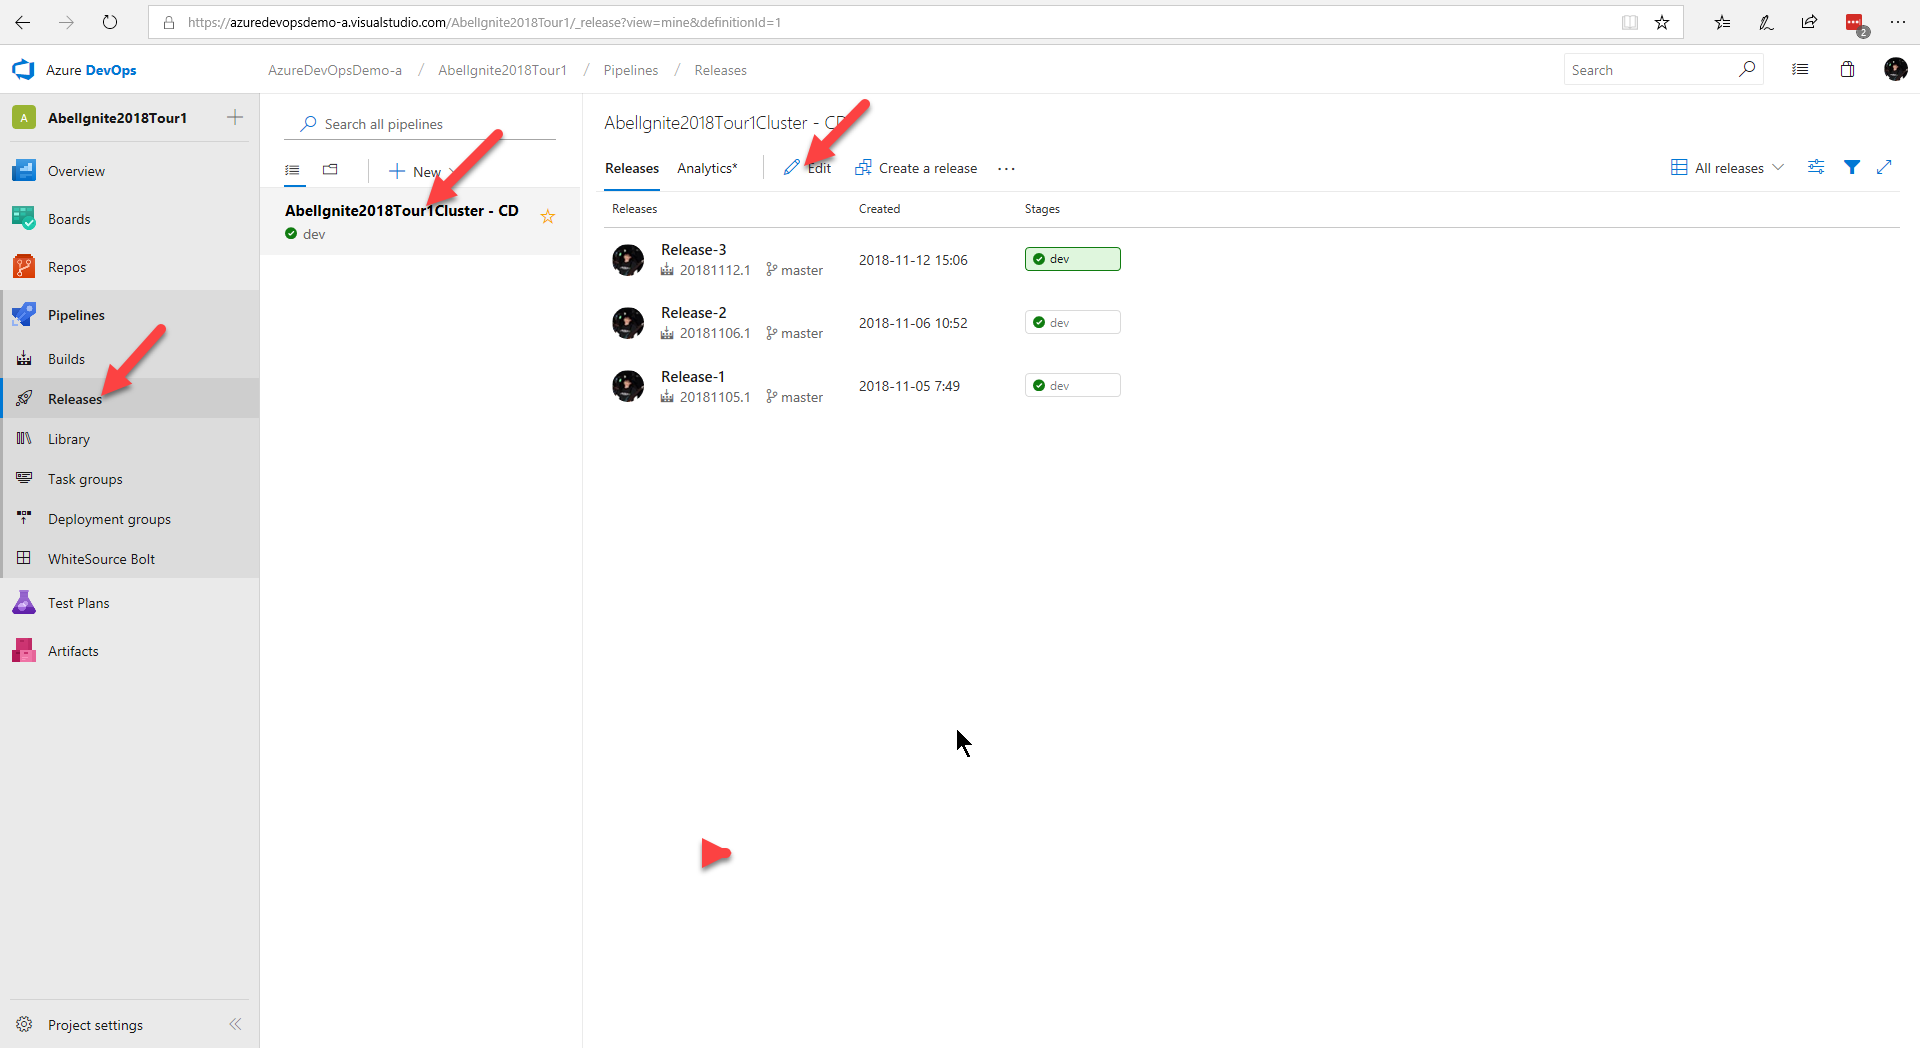This screenshot has height=1048, width=1920.
Task: Click AzureDevOpsDemo-a breadcrumb
Action: tap(335, 70)
